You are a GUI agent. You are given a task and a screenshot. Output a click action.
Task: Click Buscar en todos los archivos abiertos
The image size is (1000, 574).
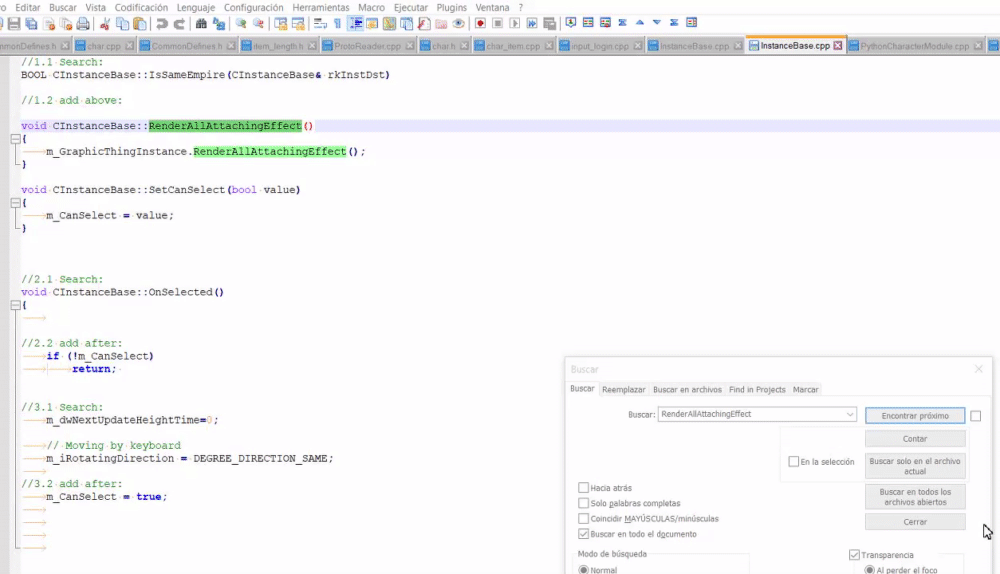[915, 497]
